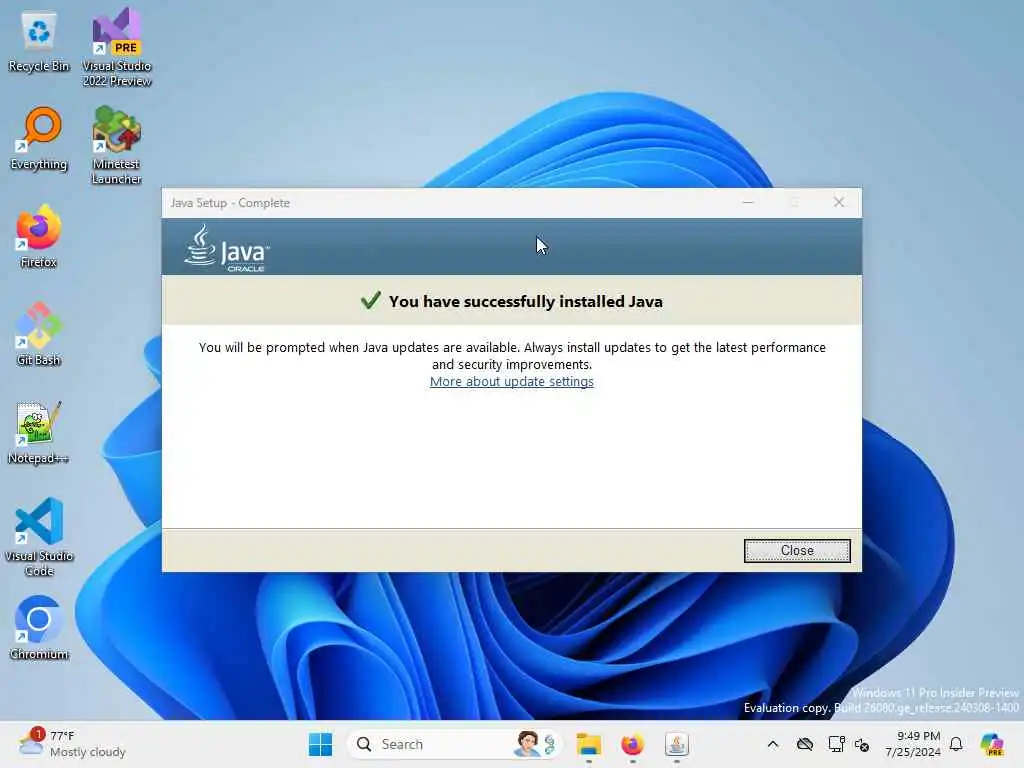1024x768 pixels.
Task: Open Firefox from the taskbar
Action: [632, 744]
